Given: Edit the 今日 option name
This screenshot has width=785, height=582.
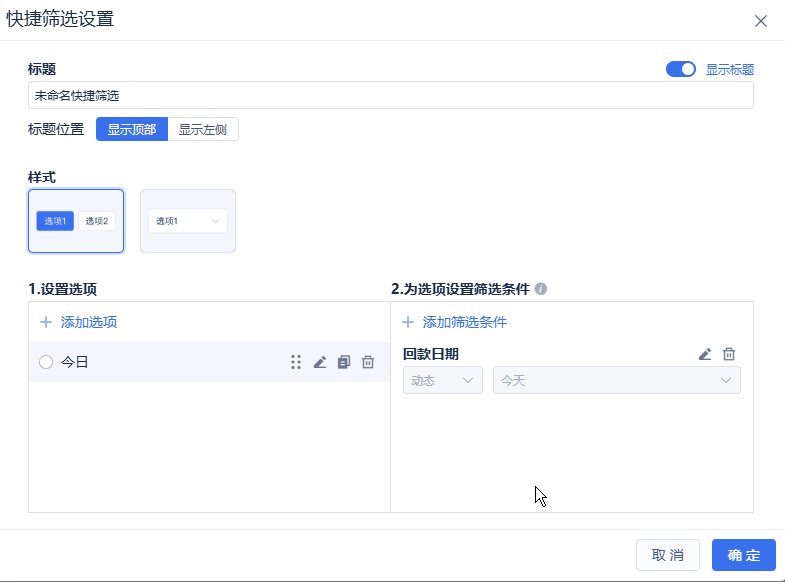Looking at the screenshot, I should pos(320,362).
